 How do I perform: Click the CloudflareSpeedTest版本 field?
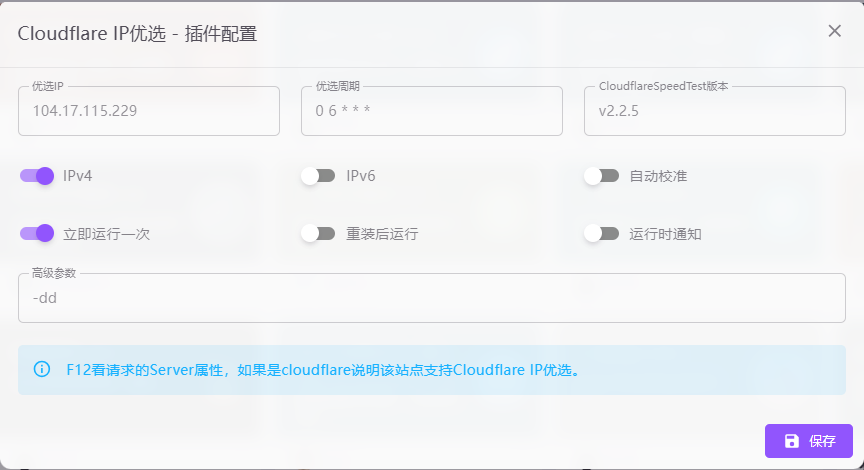tap(714, 111)
